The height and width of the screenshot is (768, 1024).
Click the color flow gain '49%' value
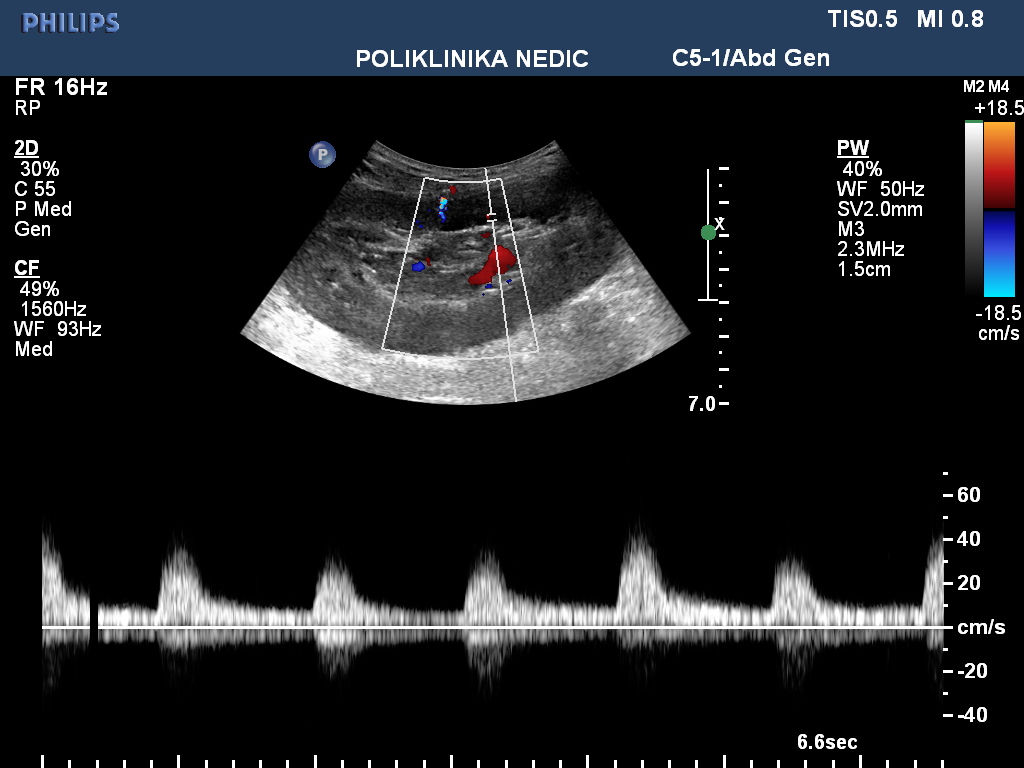(39, 289)
